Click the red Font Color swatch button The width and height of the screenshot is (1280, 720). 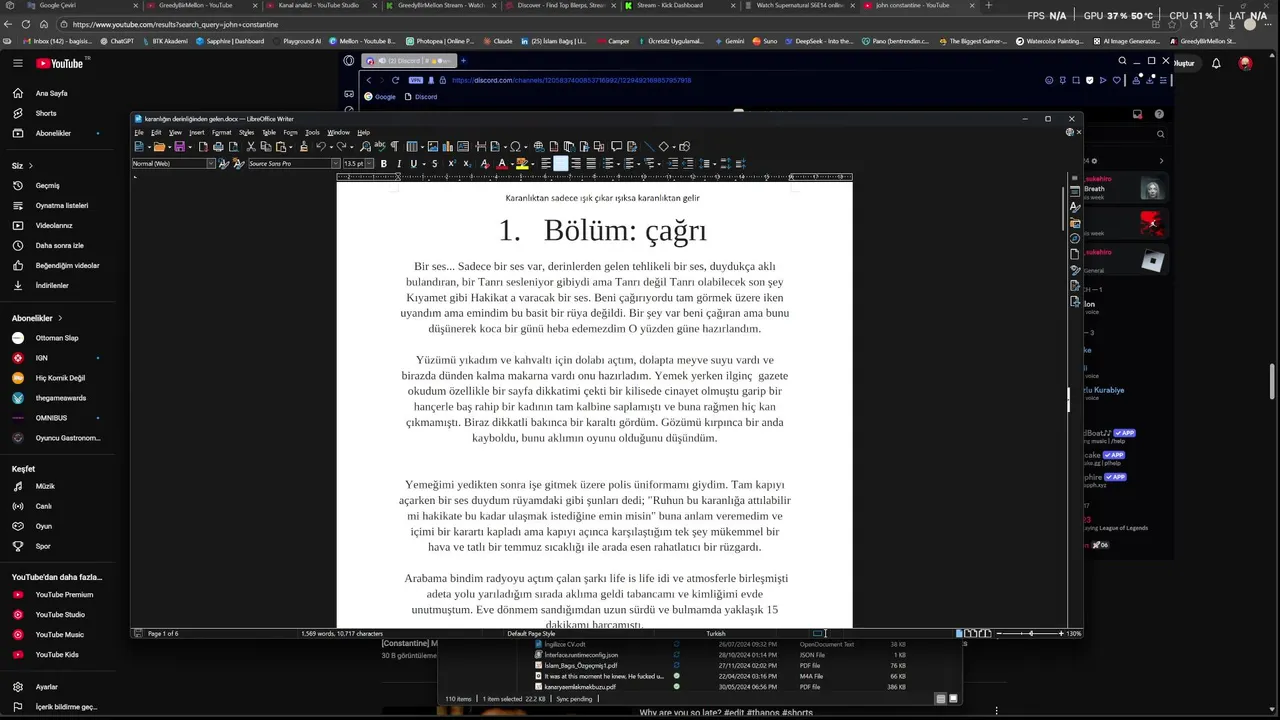point(502,163)
